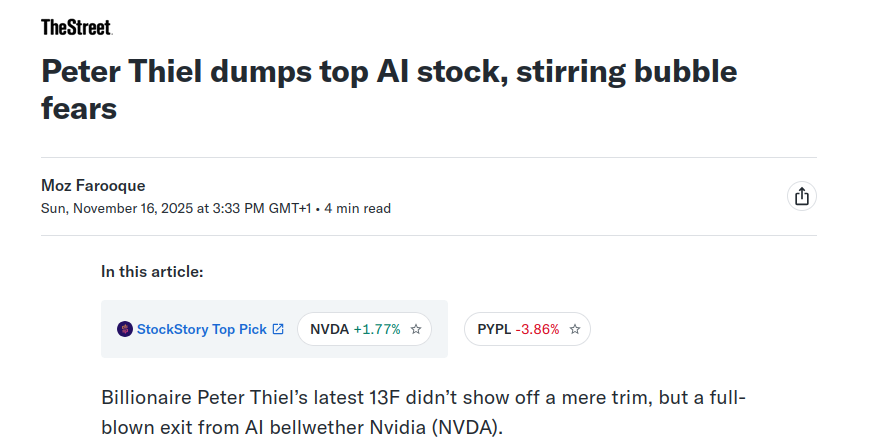Image resolution: width=877 pixels, height=448 pixels.
Task: Click the NVDA +1.77% change value
Action: tap(377, 329)
